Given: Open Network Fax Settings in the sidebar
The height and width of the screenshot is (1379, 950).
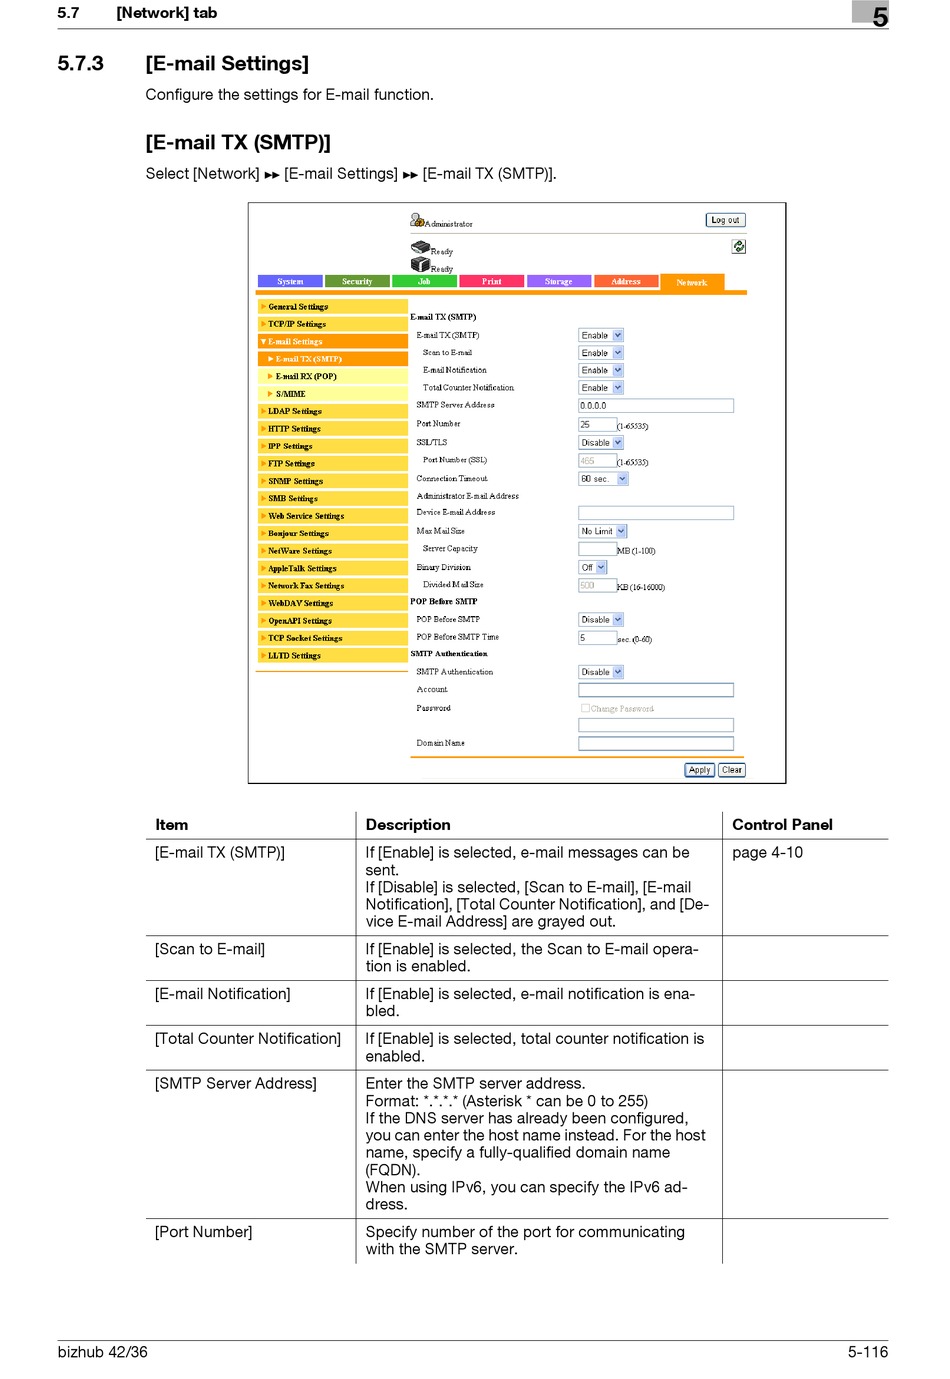Looking at the screenshot, I should point(332,586).
